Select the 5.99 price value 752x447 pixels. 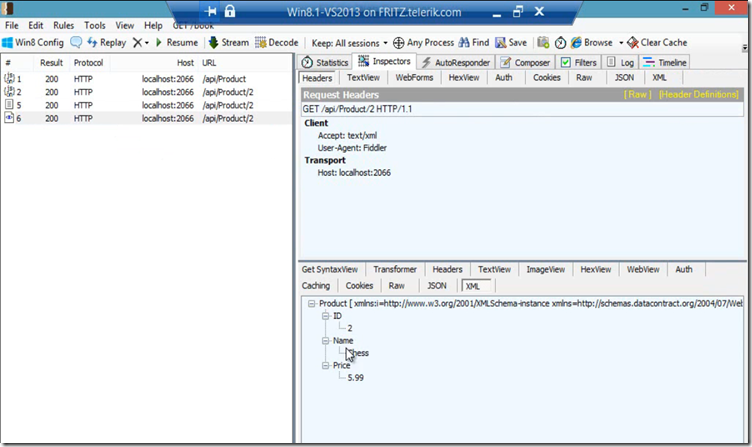355,378
